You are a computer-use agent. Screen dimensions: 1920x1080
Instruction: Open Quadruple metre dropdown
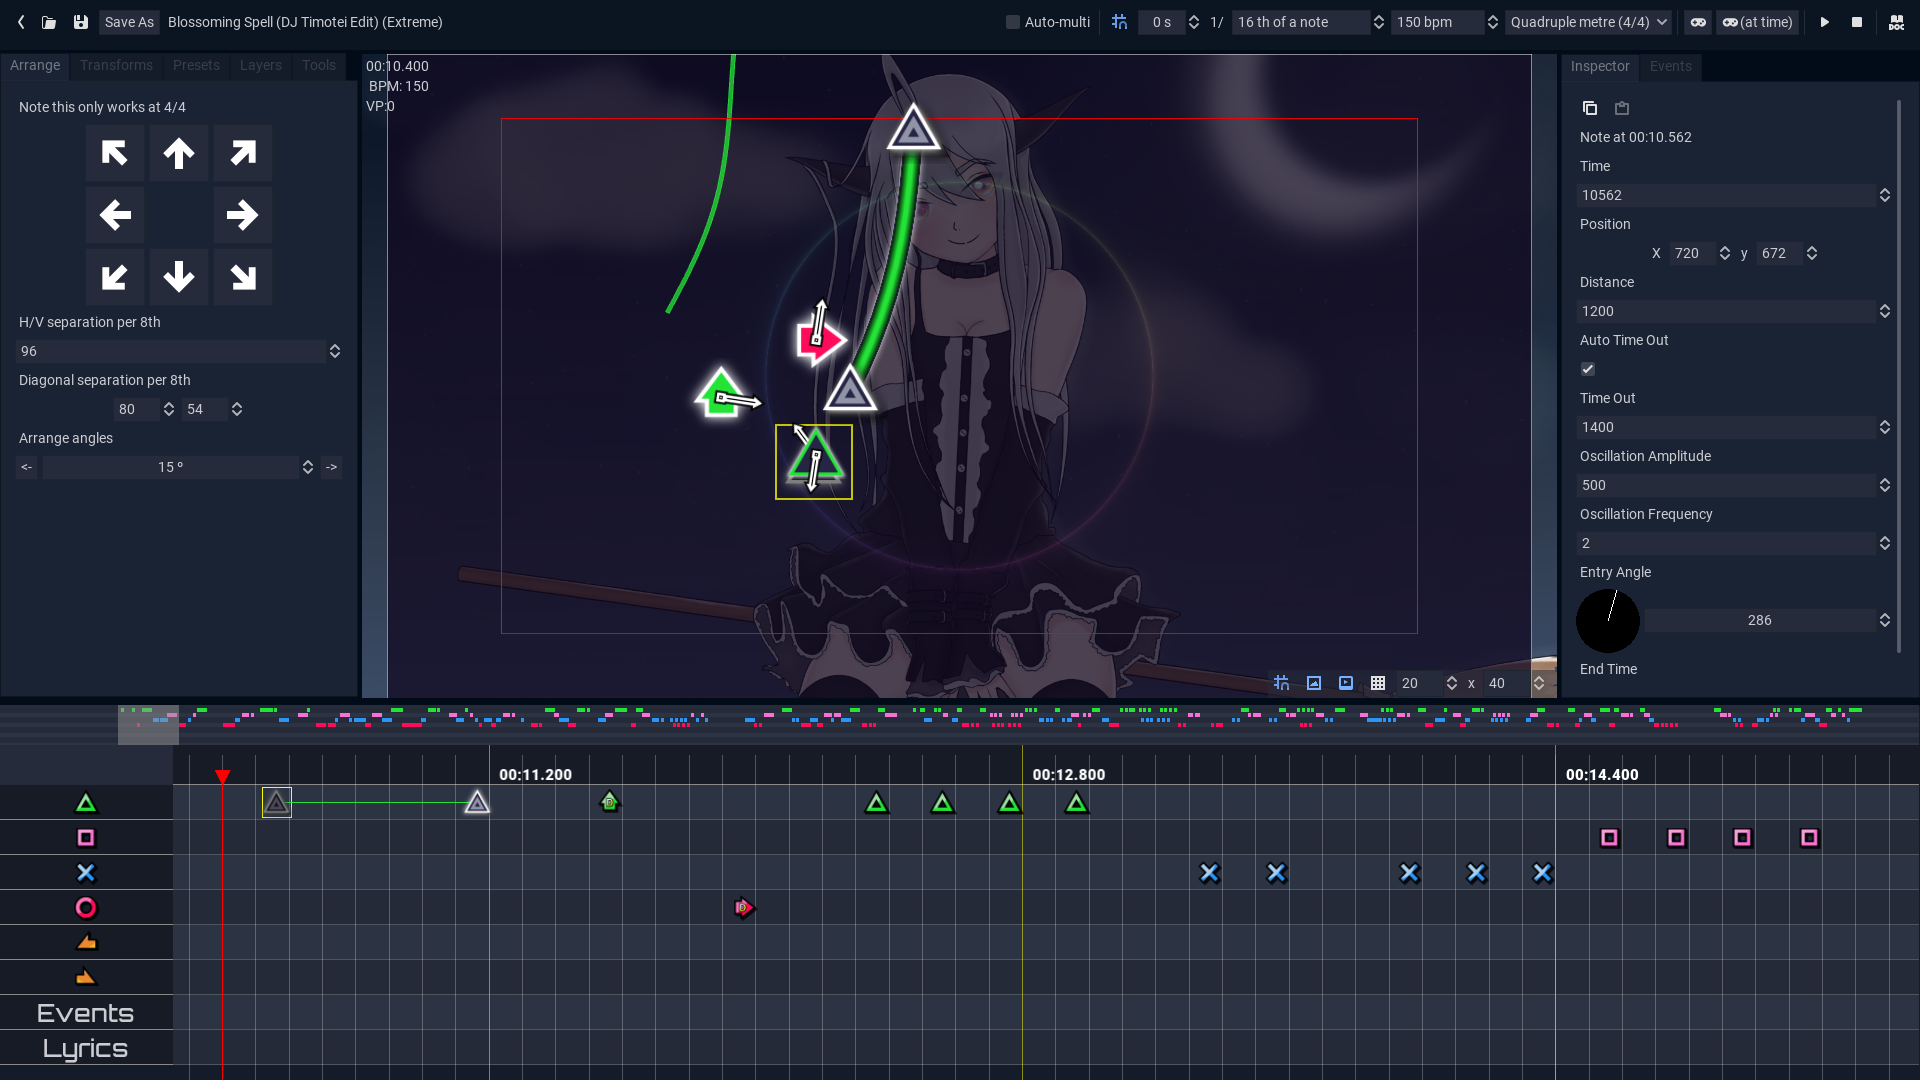coord(1589,22)
